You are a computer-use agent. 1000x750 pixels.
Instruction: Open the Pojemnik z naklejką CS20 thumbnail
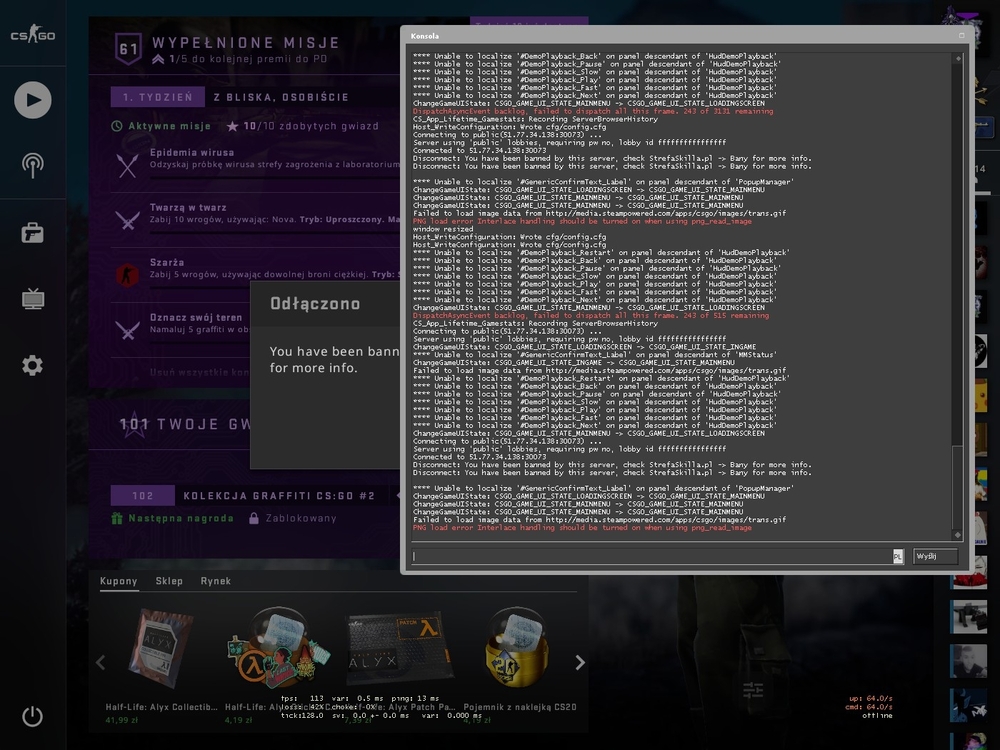point(517,649)
